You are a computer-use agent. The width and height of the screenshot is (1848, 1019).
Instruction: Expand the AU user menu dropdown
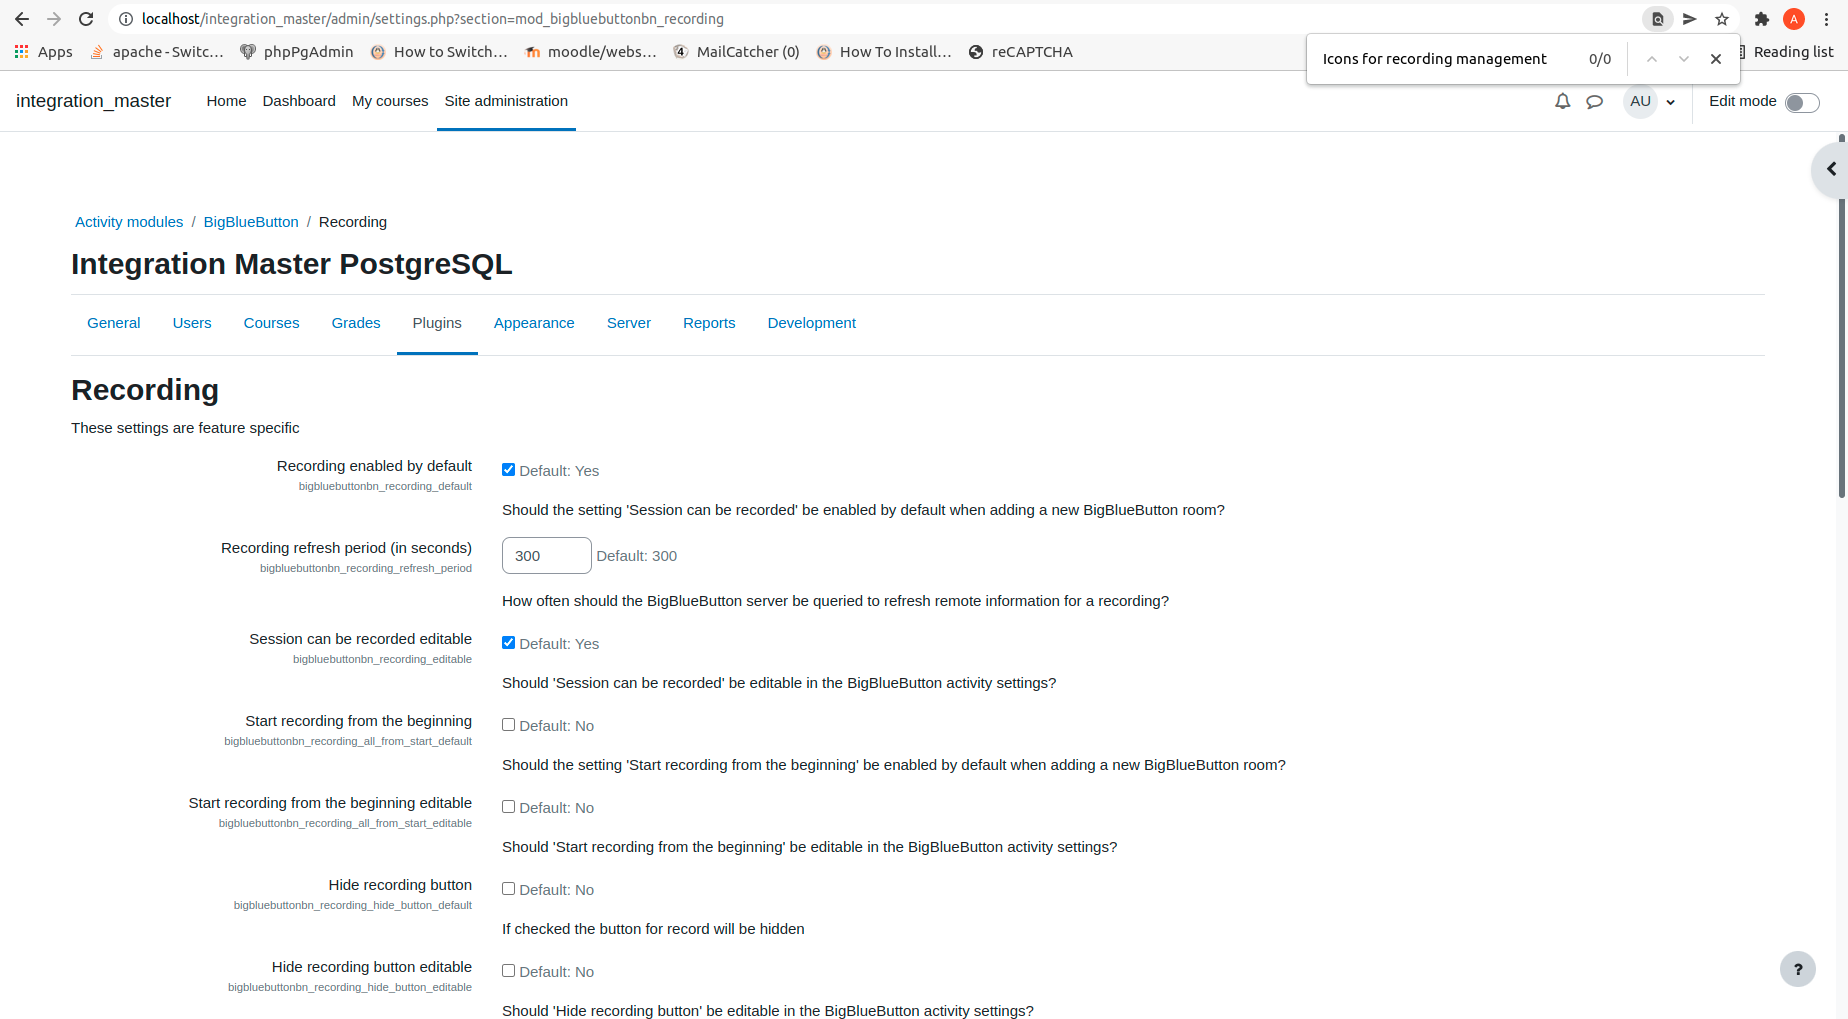(x=1650, y=101)
